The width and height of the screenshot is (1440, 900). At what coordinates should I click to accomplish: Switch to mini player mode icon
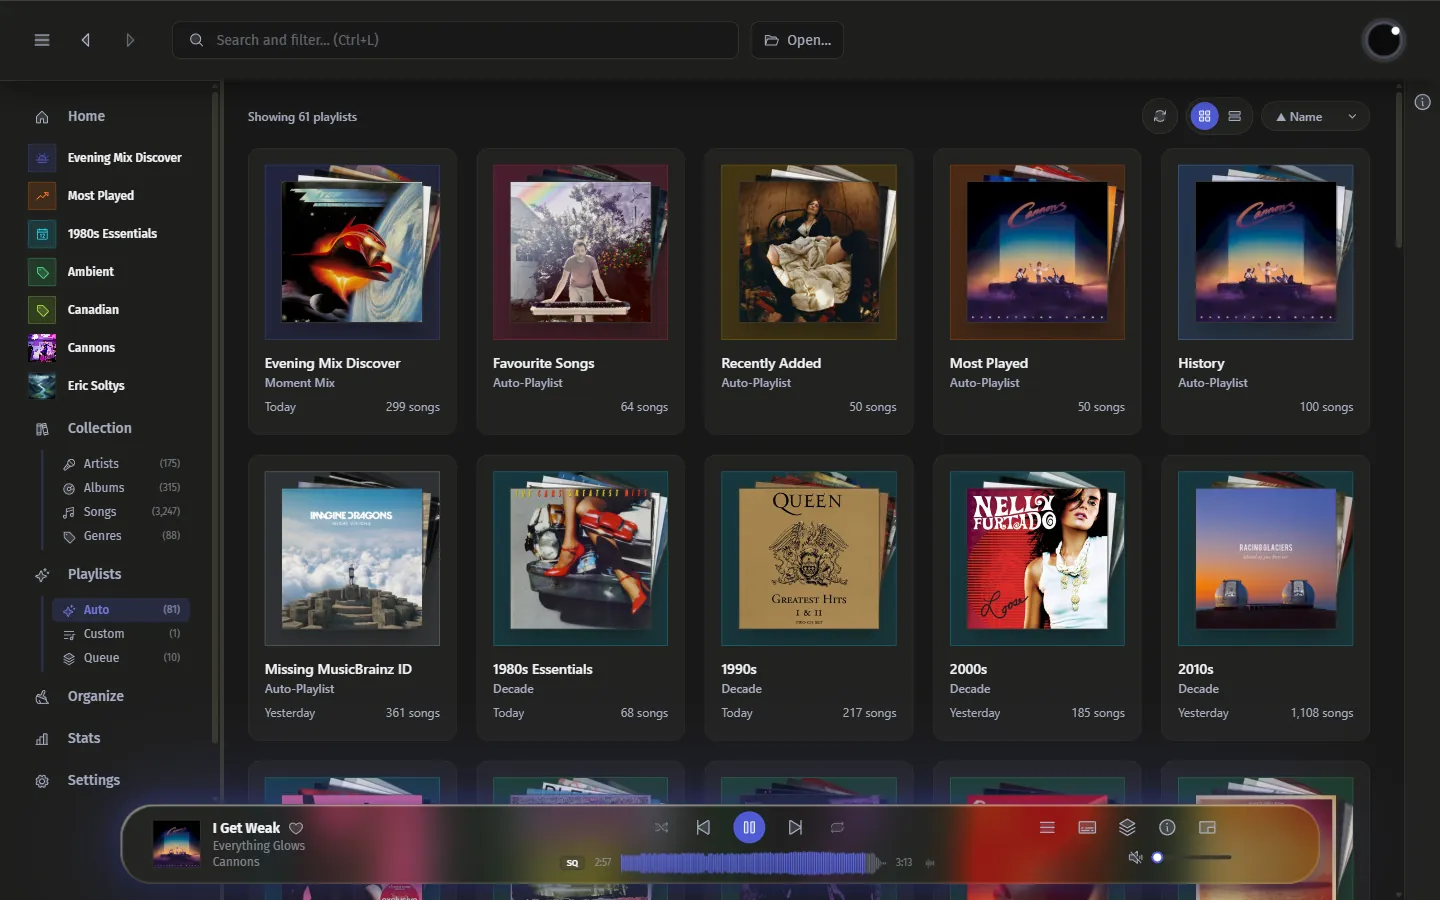[x=1207, y=828]
